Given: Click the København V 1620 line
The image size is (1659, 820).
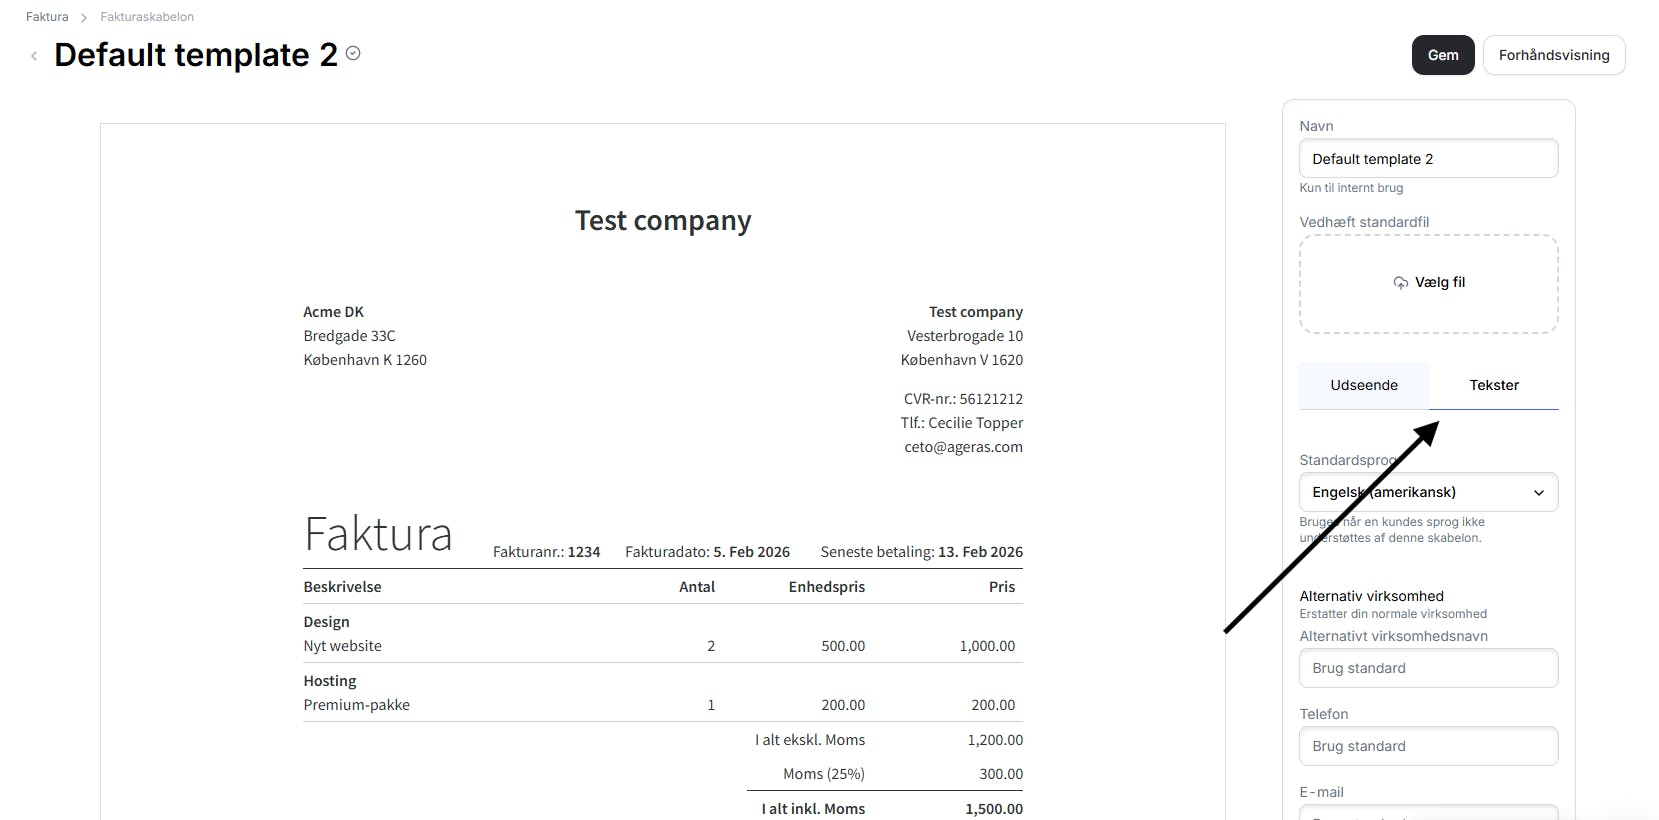Looking at the screenshot, I should [x=962, y=360].
